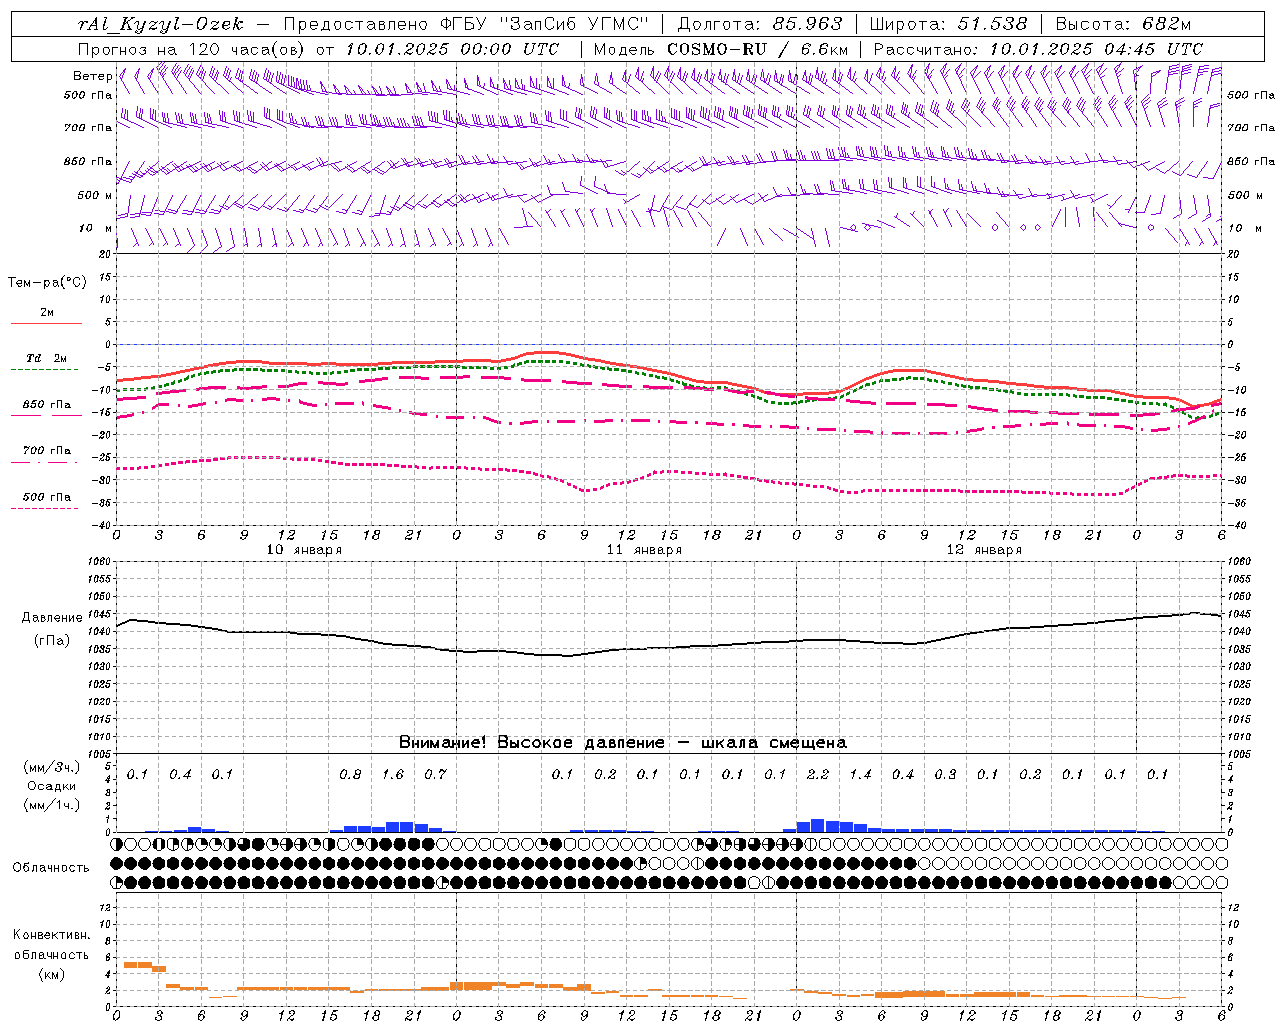Screen dimensions: 1280x1024
Task: Select the Облачность cloud cover label
Action: coord(51,868)
